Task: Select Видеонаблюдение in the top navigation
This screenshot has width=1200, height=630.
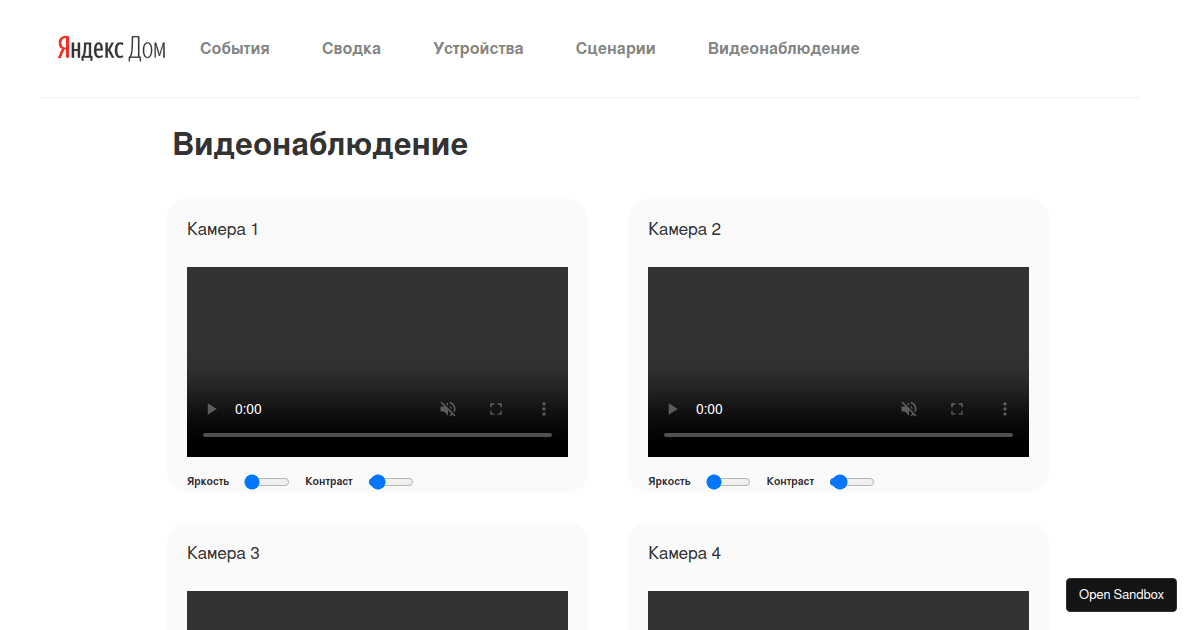Action: pos(783,48)
